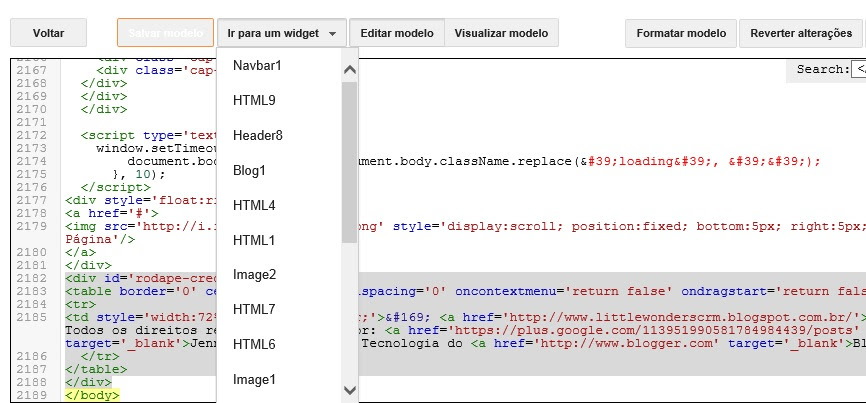Select Image1 in widget list
The height and width of the screenshot is (403, 866).
[279, 380]
